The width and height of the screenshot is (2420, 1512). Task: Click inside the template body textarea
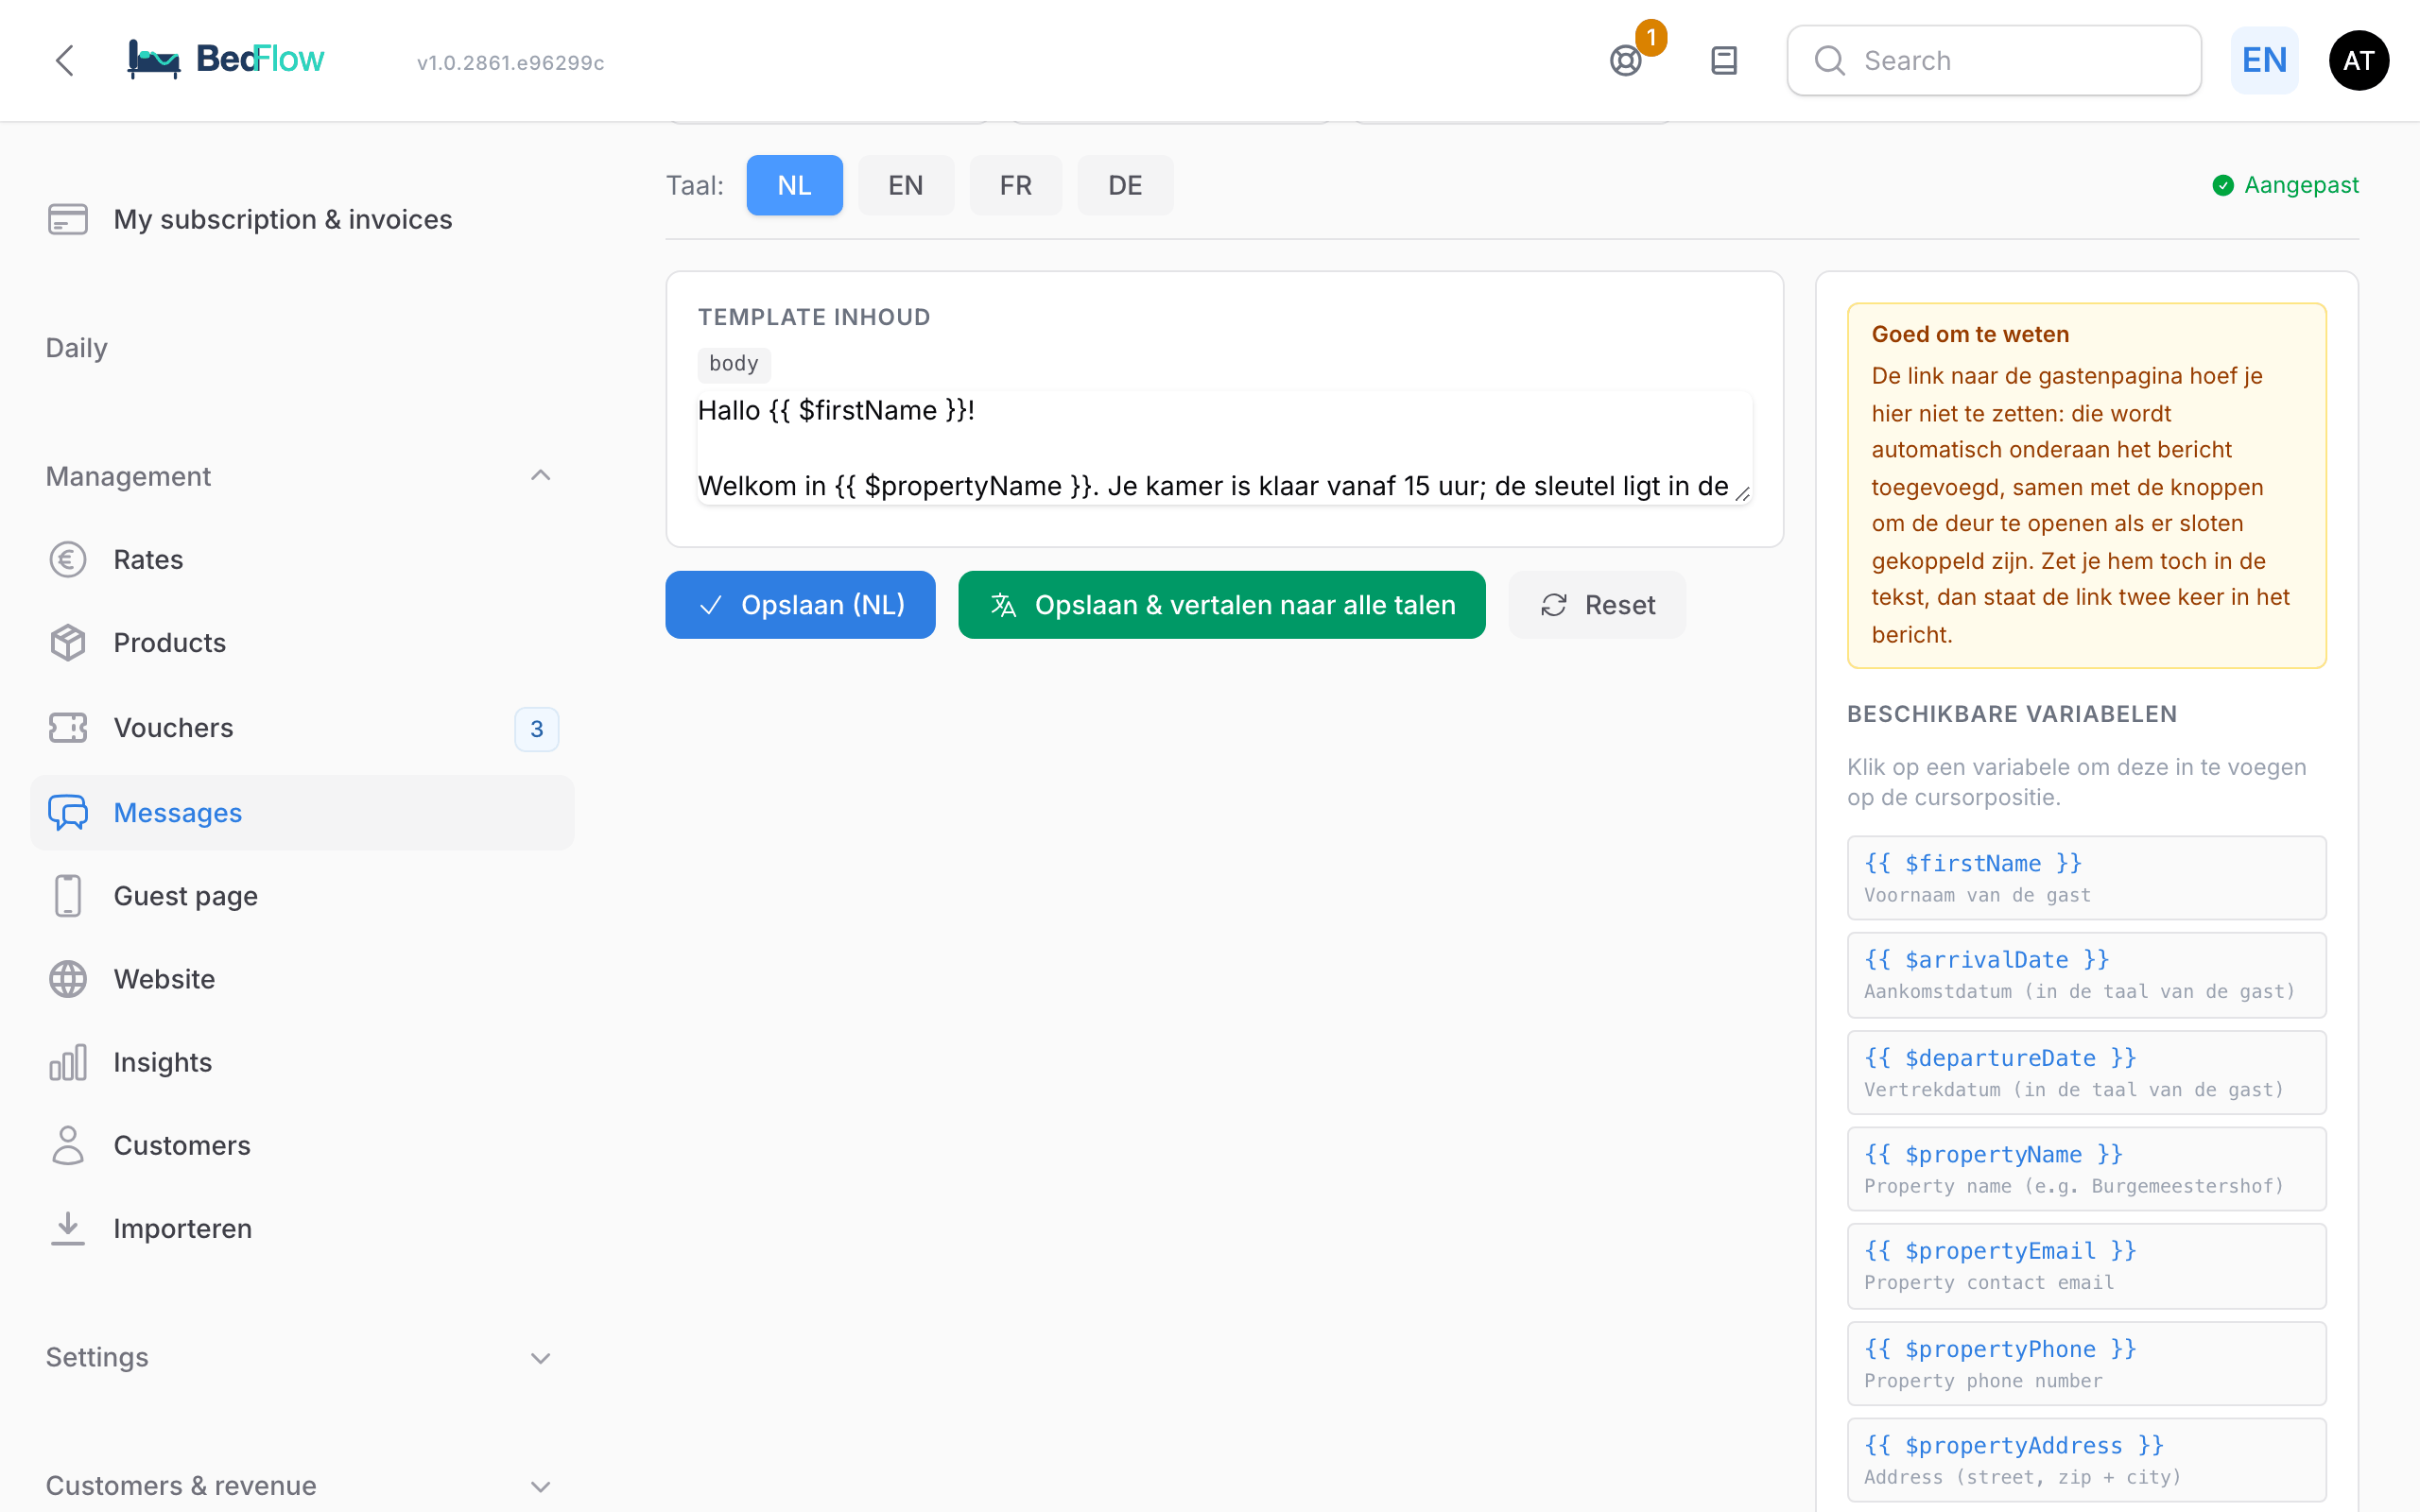tap(1224, 448)
